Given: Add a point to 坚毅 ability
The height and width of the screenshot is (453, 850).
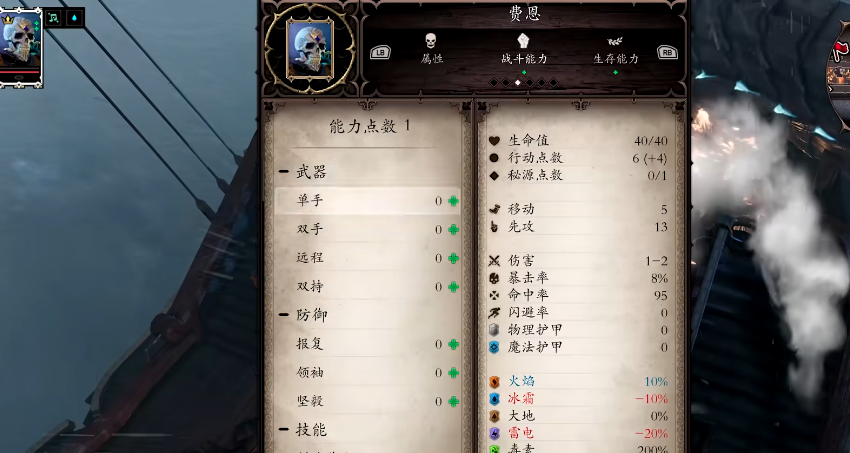Looking at the screenshot, I should (453, 402).
